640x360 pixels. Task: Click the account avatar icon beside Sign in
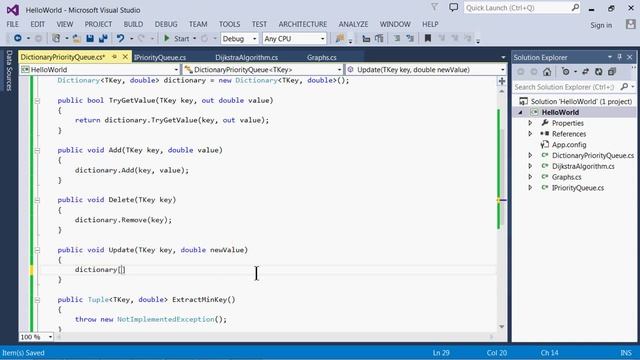631,24
